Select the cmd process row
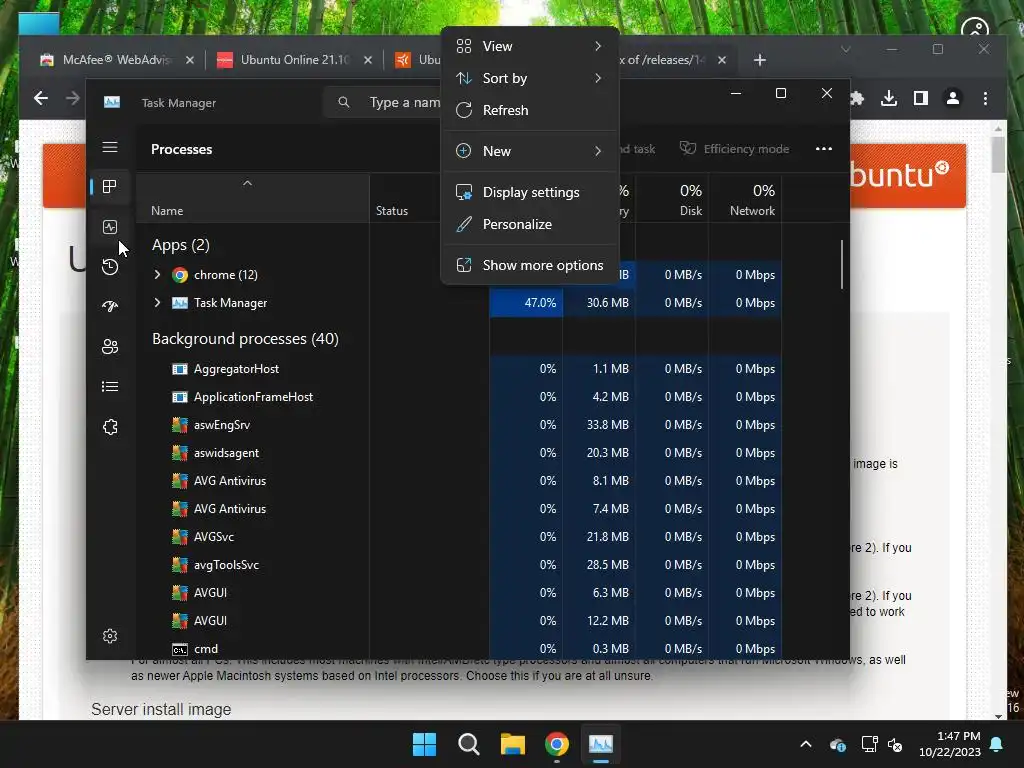 [x=458, y=649]
